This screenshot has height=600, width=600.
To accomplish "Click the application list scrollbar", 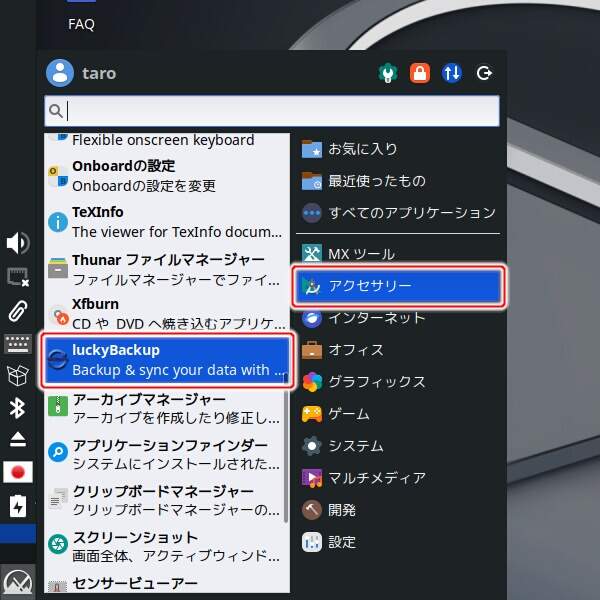I will click(x=285, y=448).
